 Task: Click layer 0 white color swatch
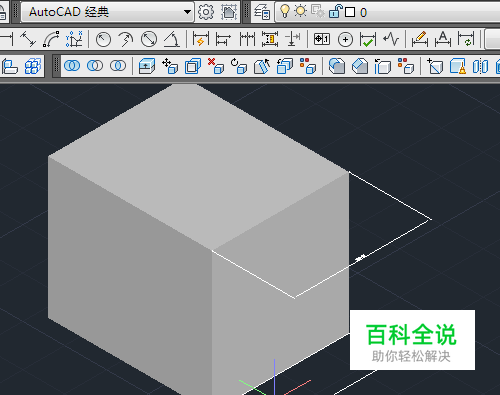click(350, 12)
